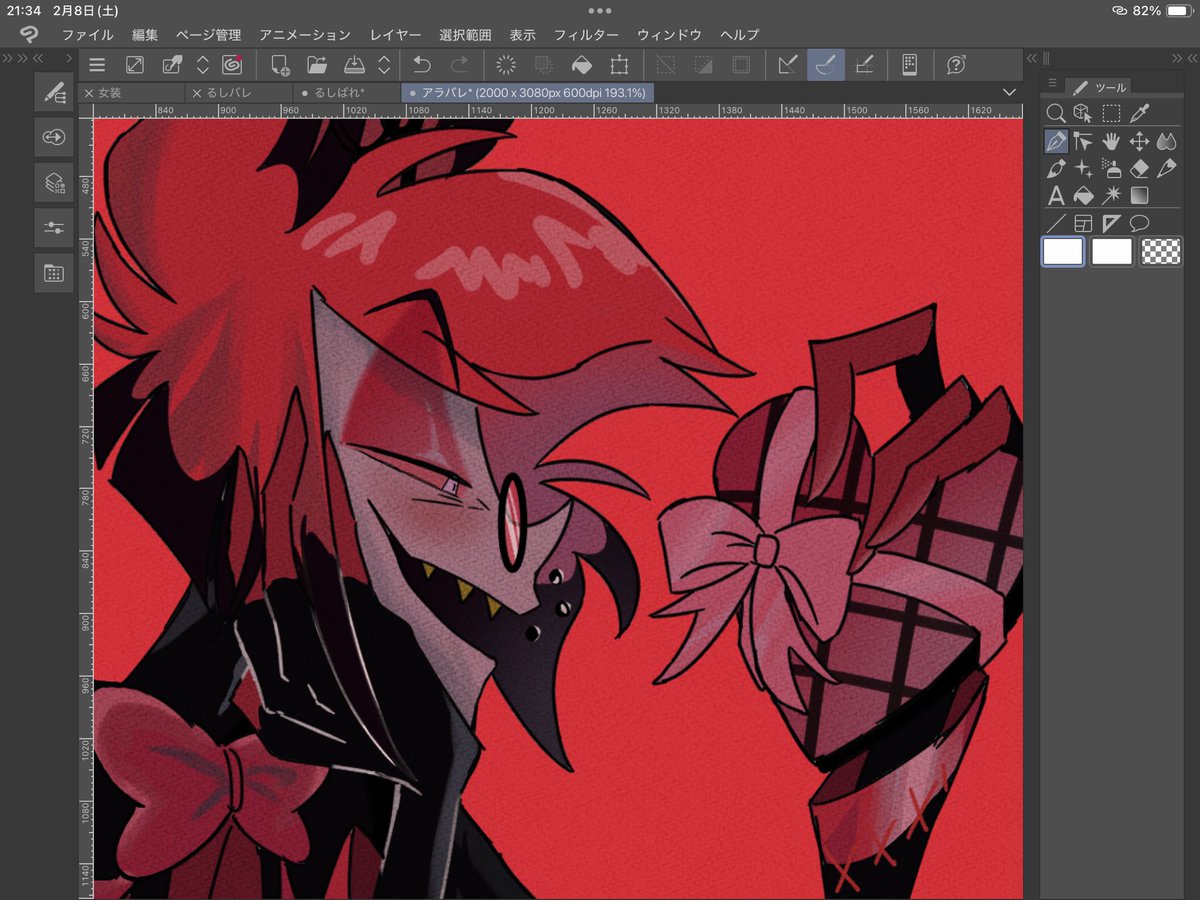Open the ウィンドウ menu
This screenshot has height=900, width=1200.
point(669,35)
